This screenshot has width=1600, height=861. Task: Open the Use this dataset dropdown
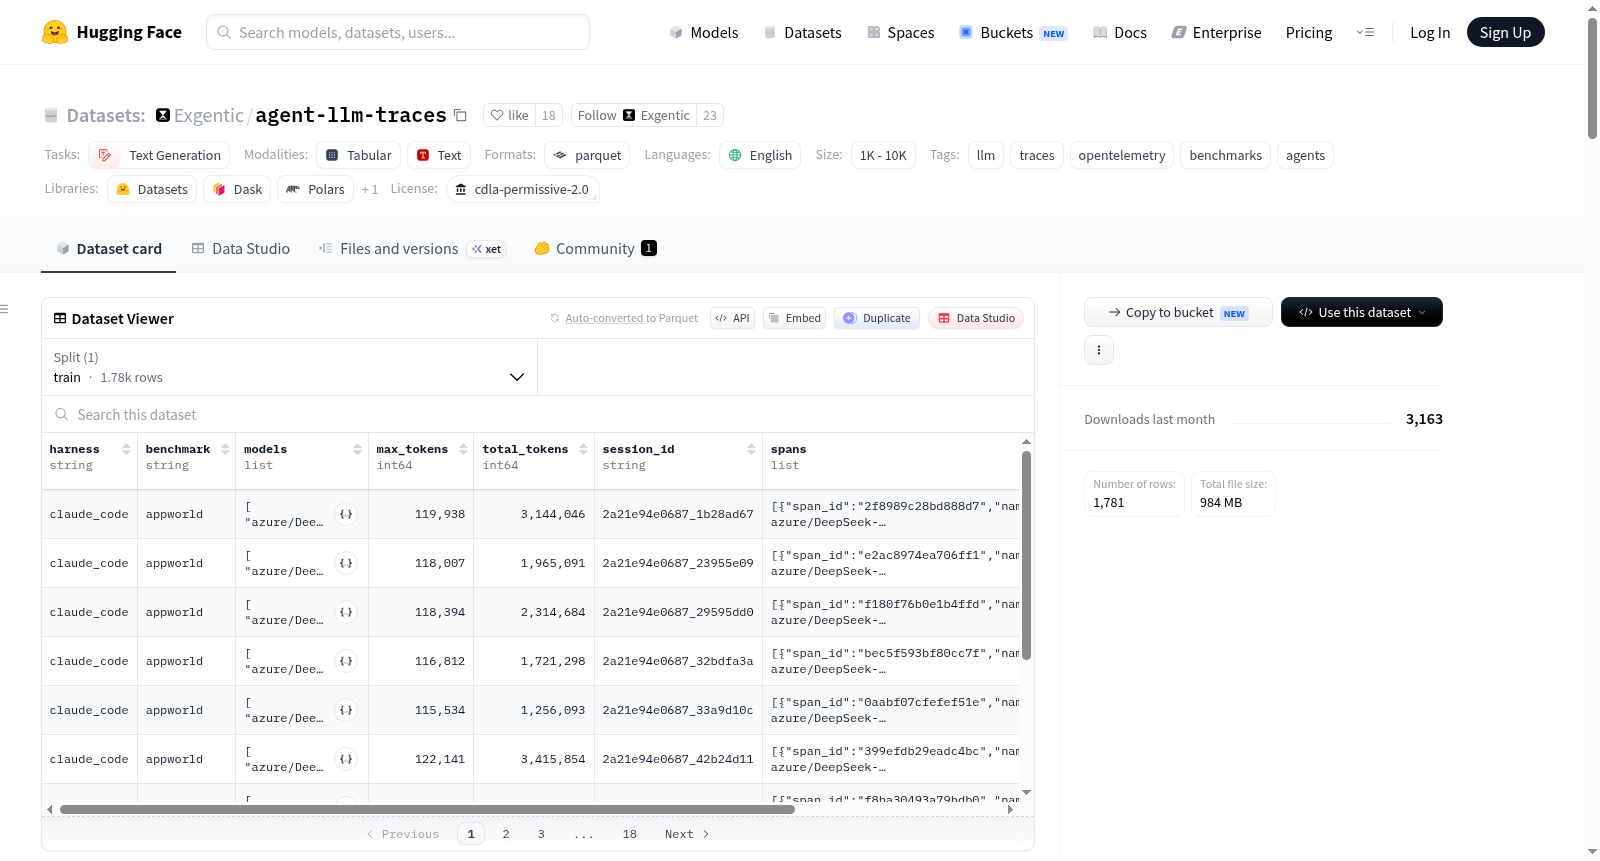(1361, 312)
